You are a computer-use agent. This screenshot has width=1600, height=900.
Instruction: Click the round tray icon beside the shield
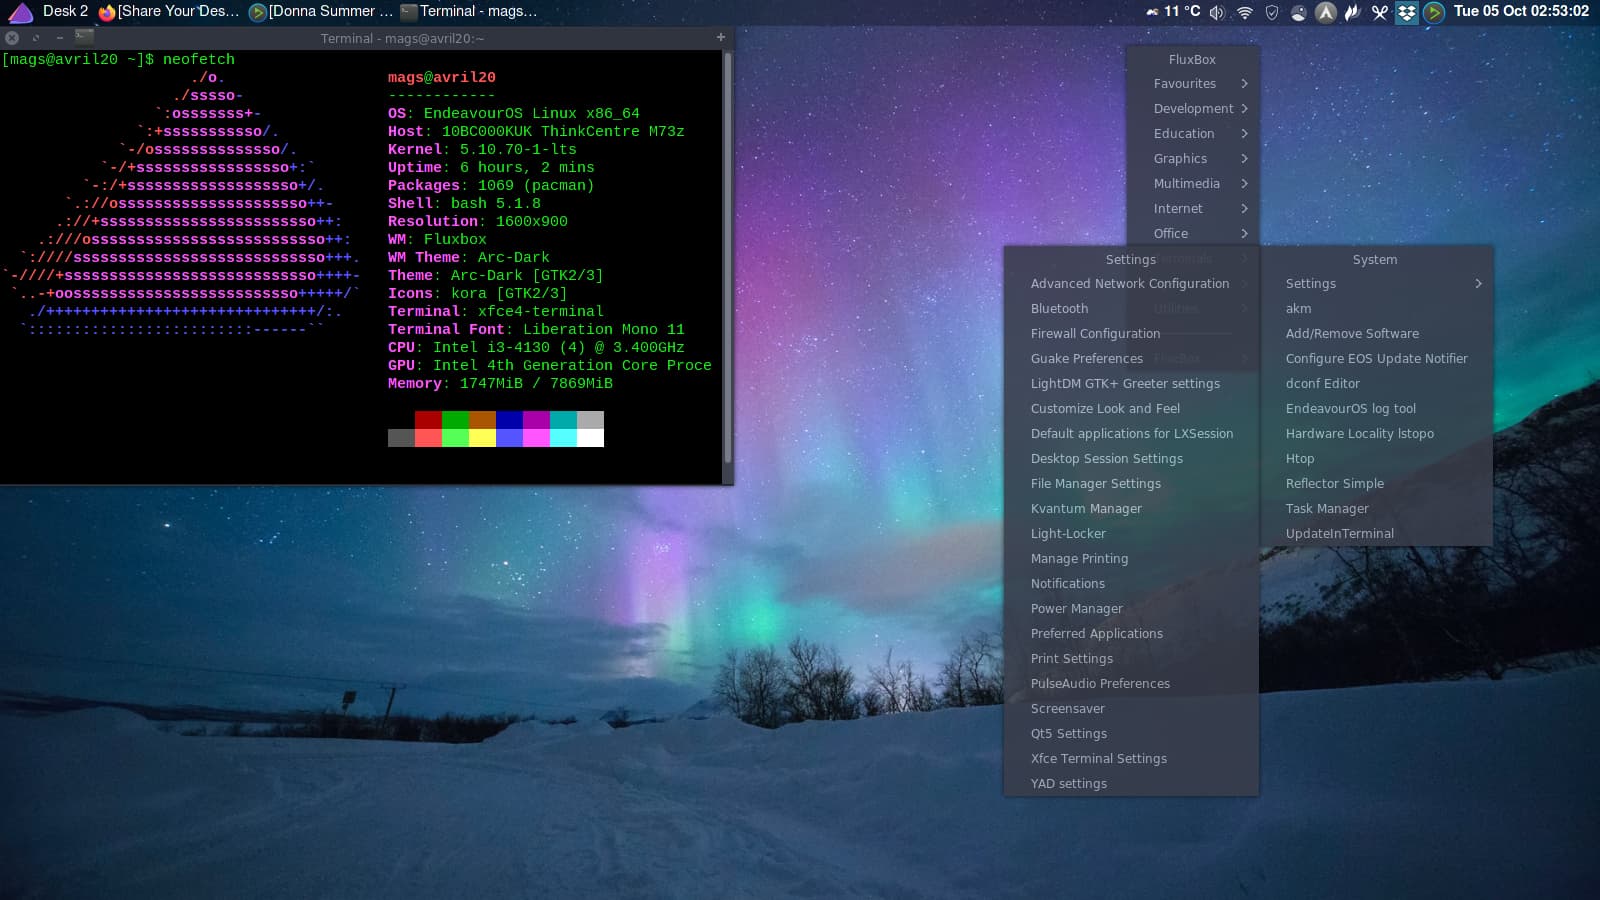tap(1299, 12)
